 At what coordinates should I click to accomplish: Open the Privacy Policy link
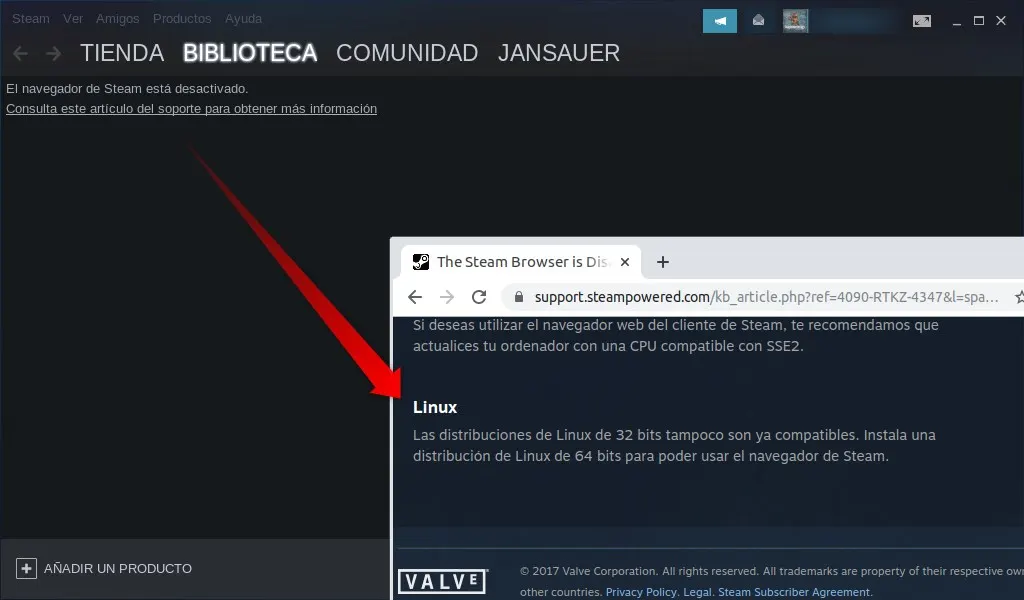[640, 592]
